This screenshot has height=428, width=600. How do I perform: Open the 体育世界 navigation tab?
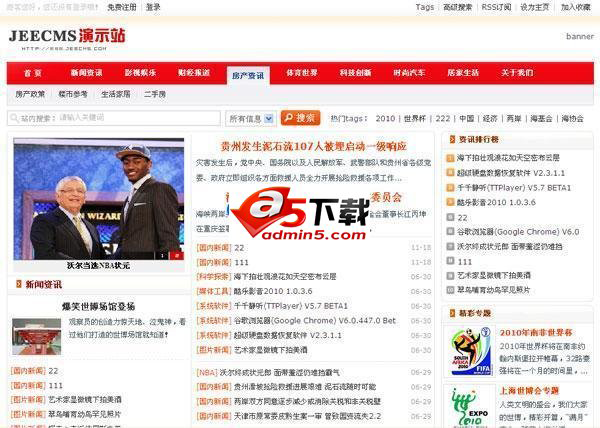pos(302,73)
